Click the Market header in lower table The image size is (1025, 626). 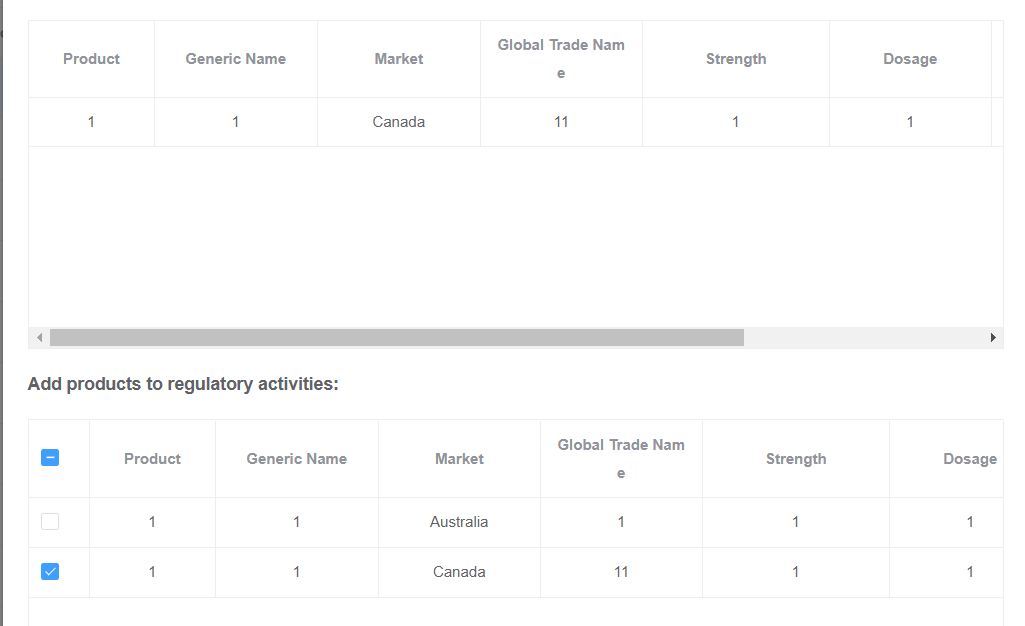pos(459,459)
